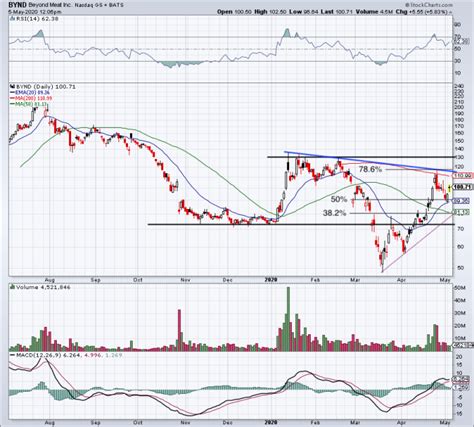The width and height of the screenshot is (474, 427).
Task: Click the '40M' label on volume axis
Action: [x=460, y=300]
